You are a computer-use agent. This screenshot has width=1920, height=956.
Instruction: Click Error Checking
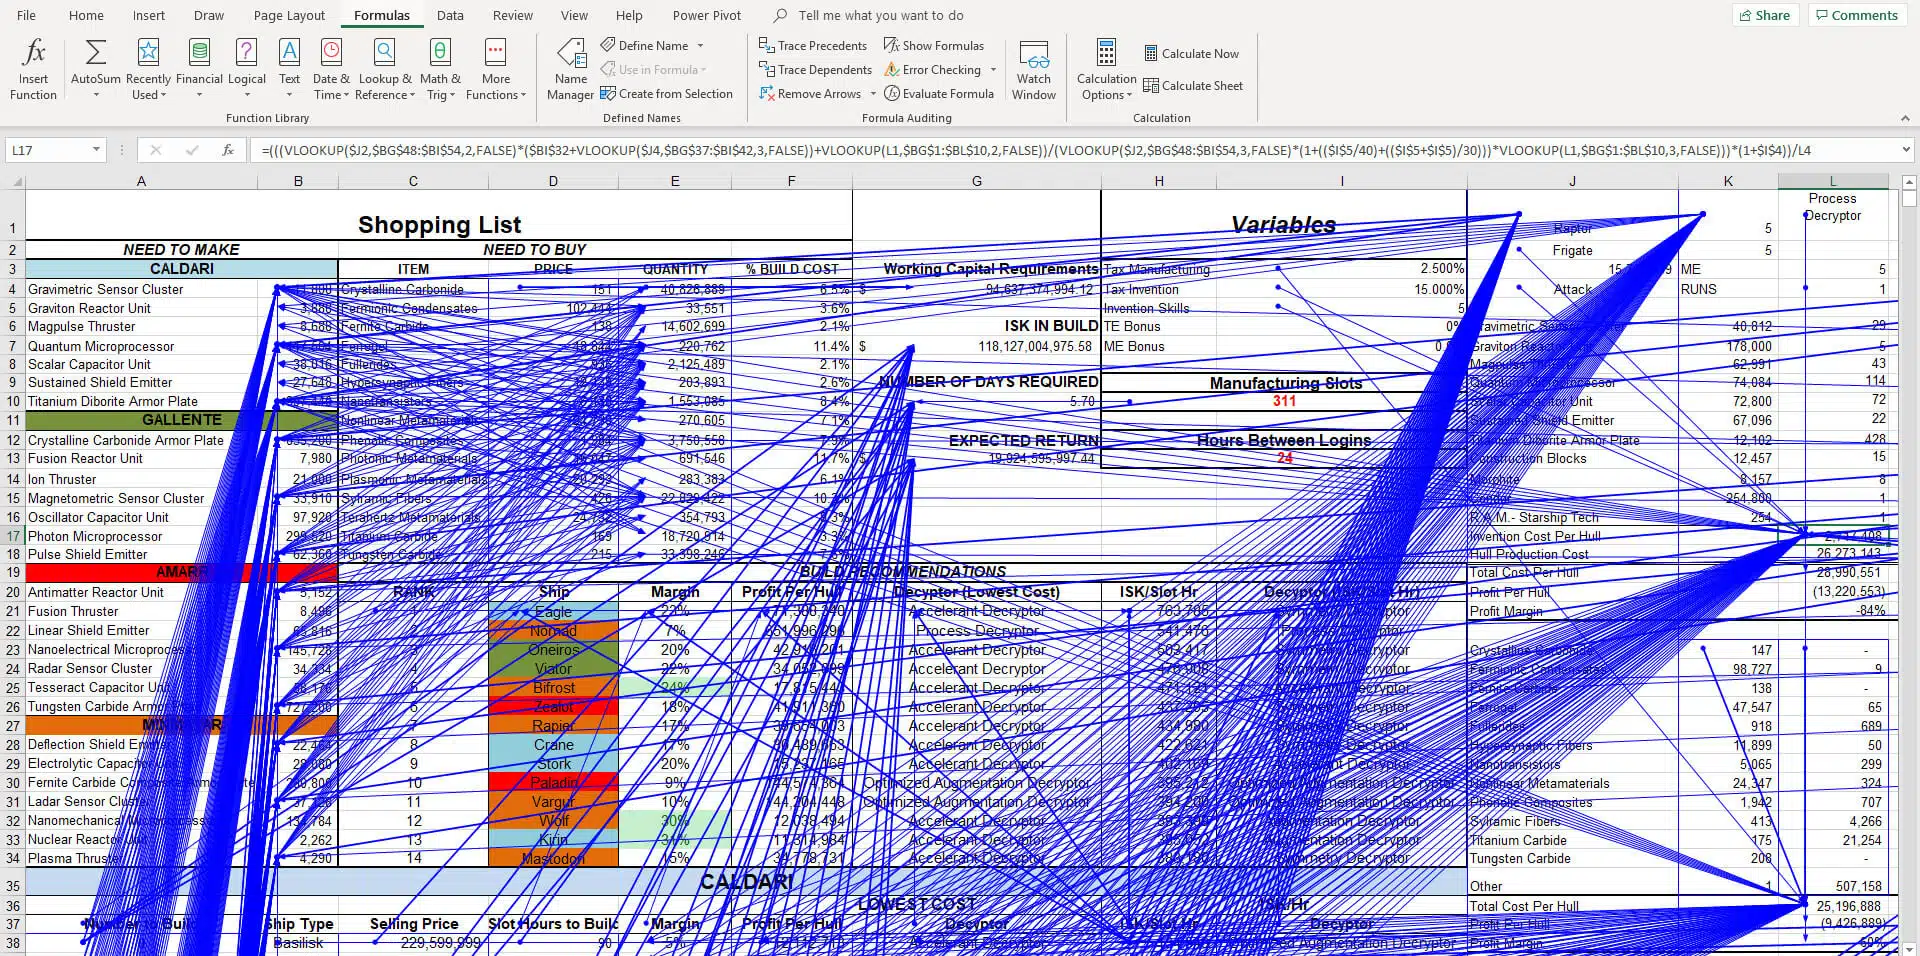[932, 70]
